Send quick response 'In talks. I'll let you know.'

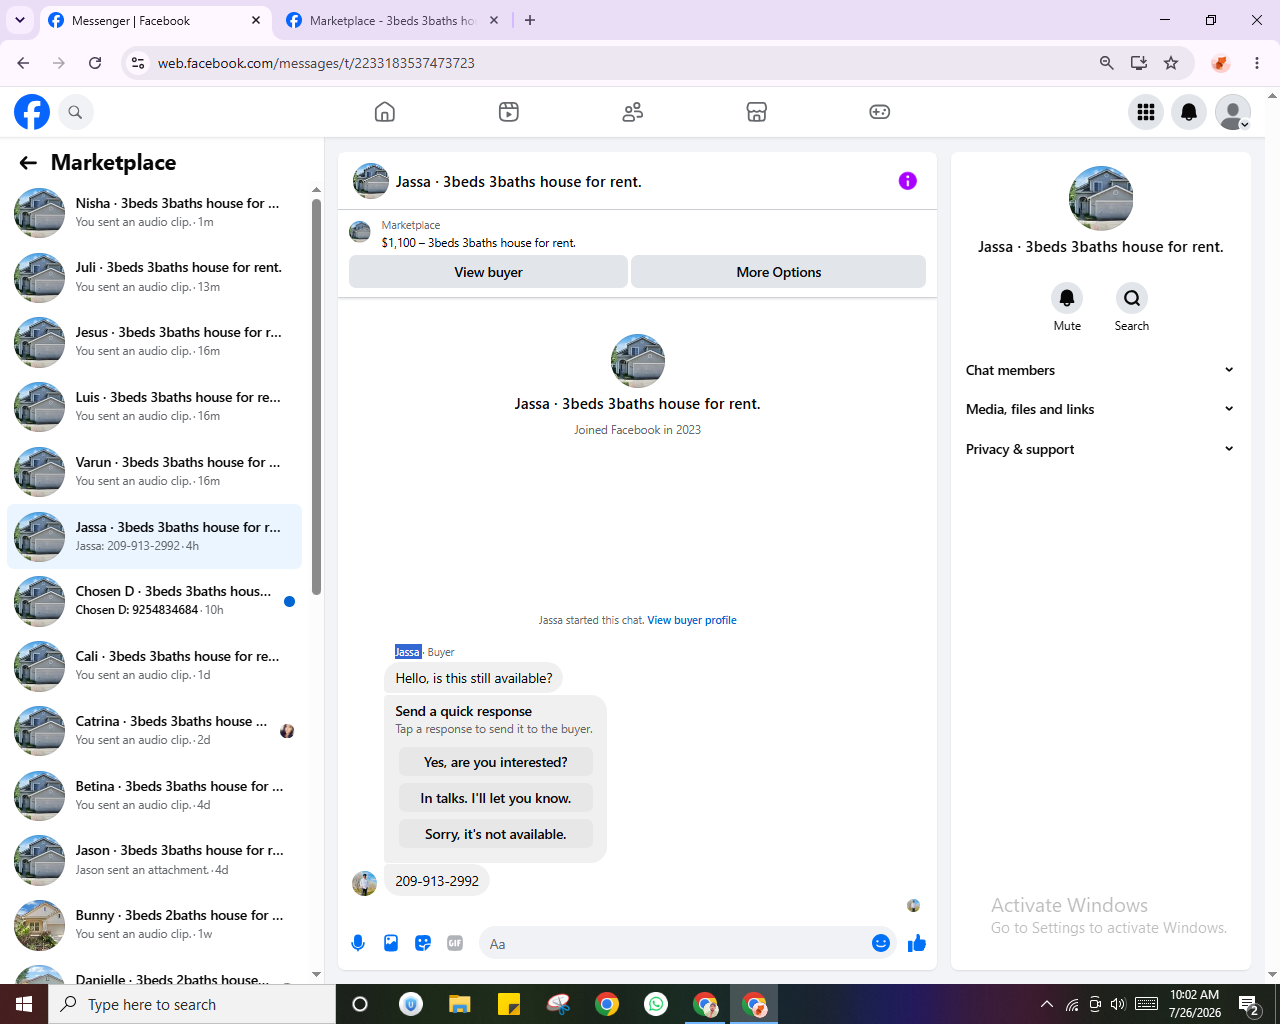tap(496, 798)
